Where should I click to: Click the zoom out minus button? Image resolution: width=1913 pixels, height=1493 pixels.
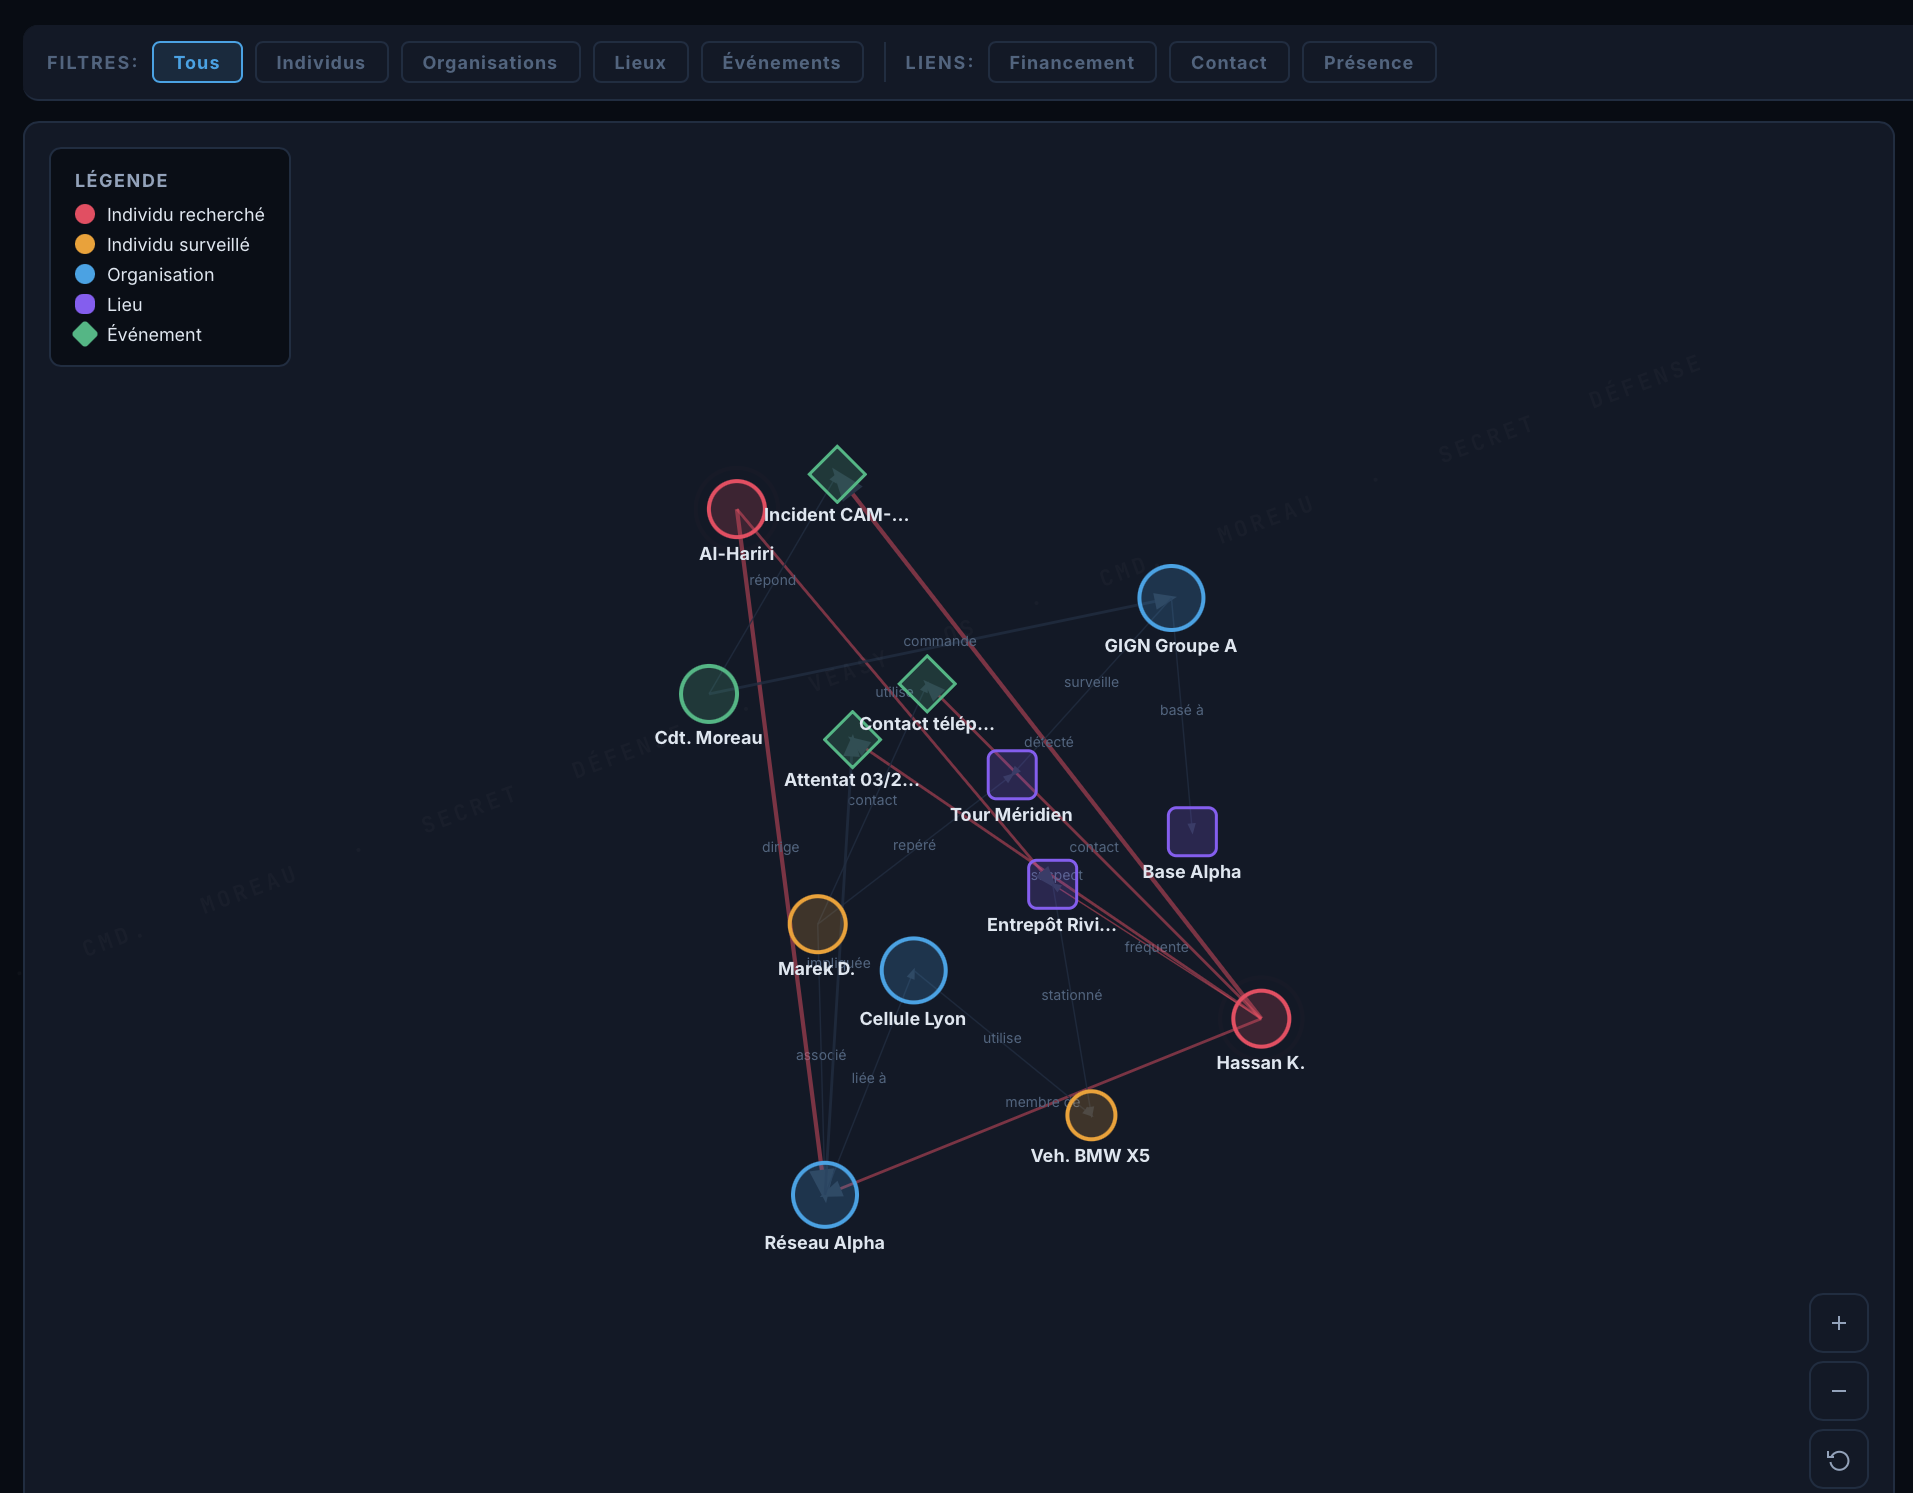point(1838,1391)
